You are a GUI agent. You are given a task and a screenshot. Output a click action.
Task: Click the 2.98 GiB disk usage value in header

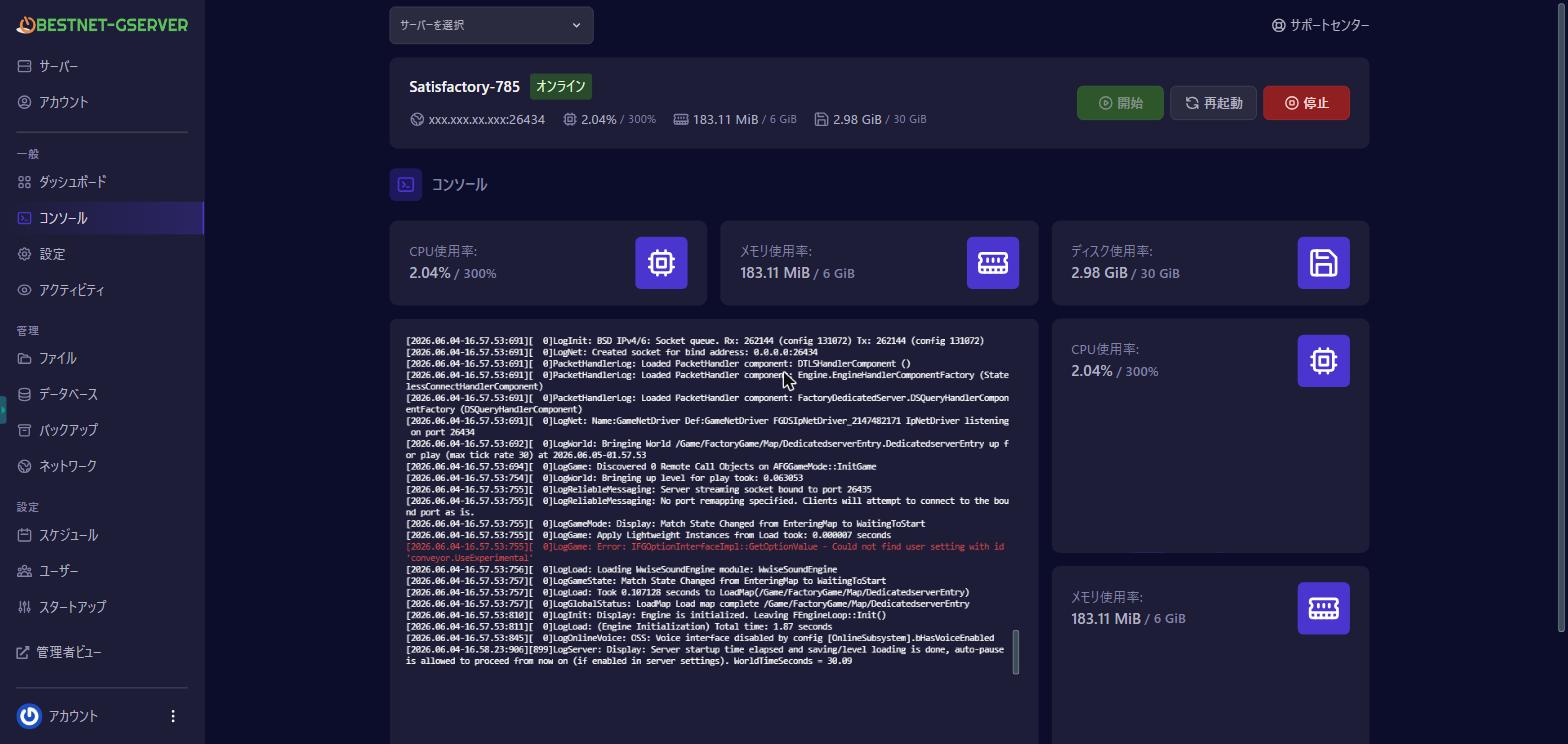click(x=857, y=119)
